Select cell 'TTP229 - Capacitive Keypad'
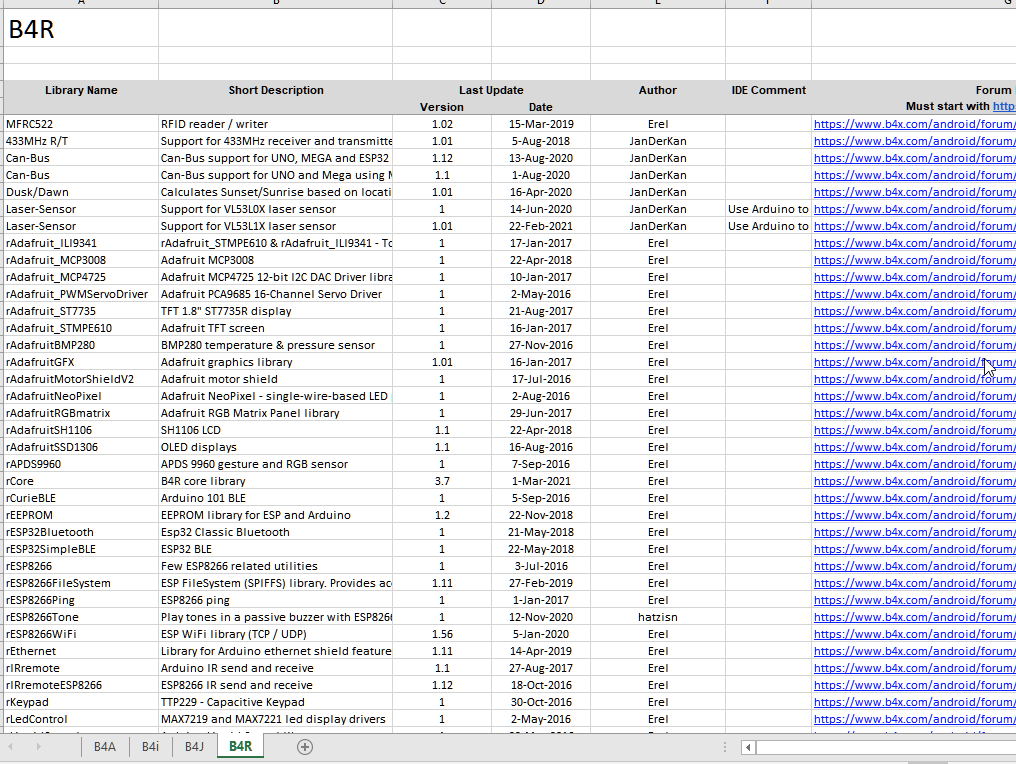 275,702
